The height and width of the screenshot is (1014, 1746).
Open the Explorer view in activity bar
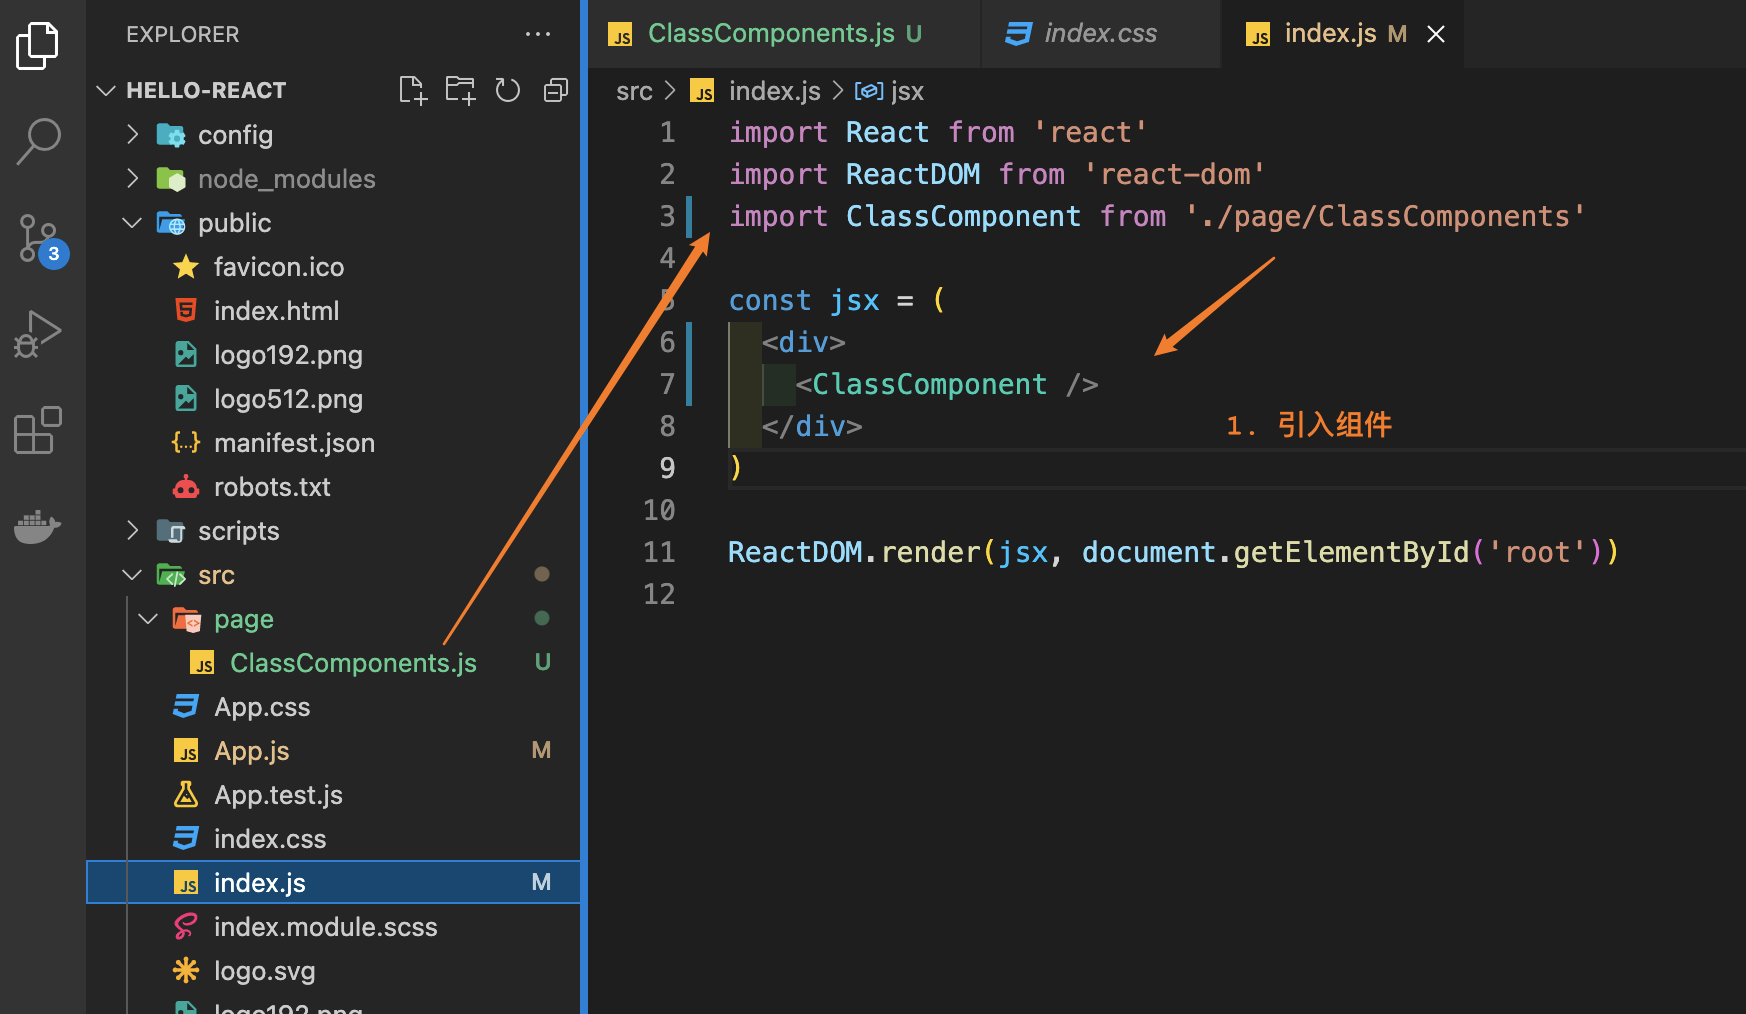tap(38, 46)
